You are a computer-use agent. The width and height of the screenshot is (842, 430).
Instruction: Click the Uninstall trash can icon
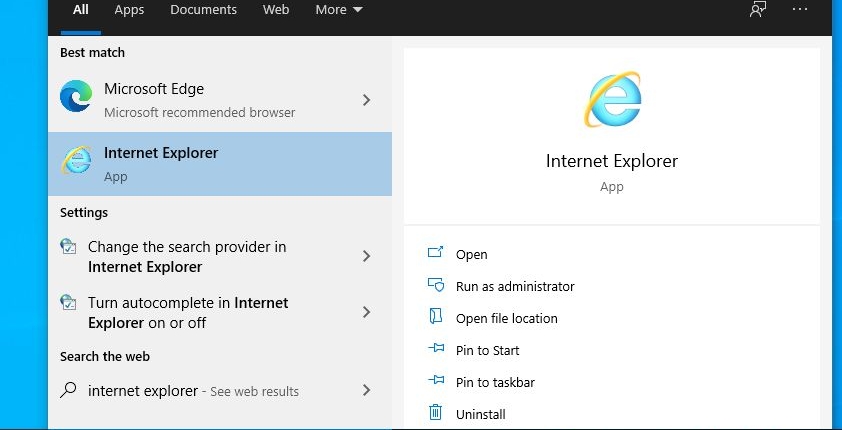[x=435, y=412]
